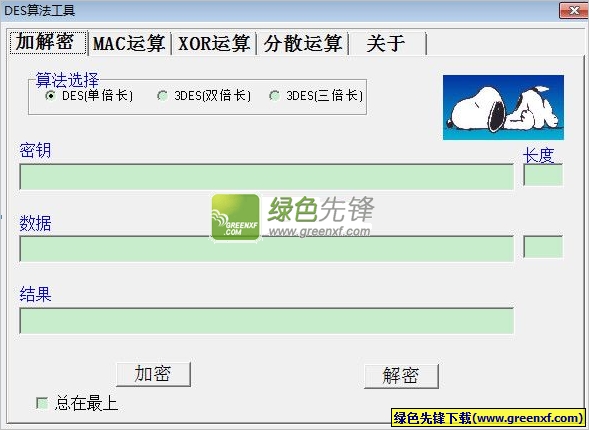The image size is (589, 430).
Task: Click the 解密 button
Action: pyautogui.click(x=401, y=376)
